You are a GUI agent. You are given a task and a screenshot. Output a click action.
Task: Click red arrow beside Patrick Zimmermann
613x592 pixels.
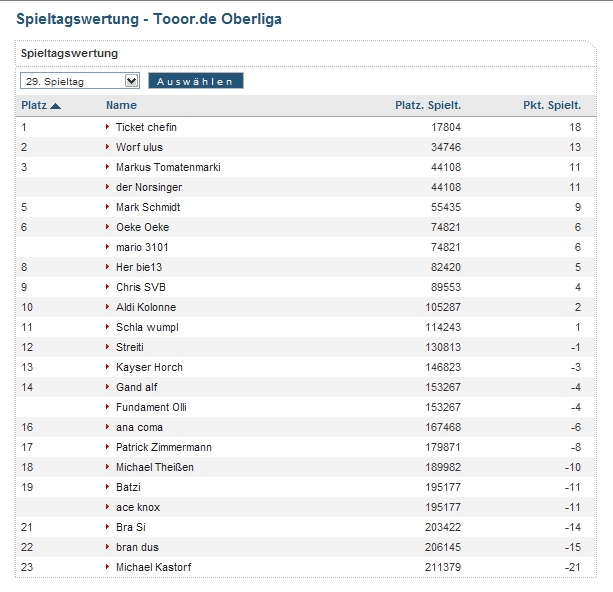[x=108, y=447]
